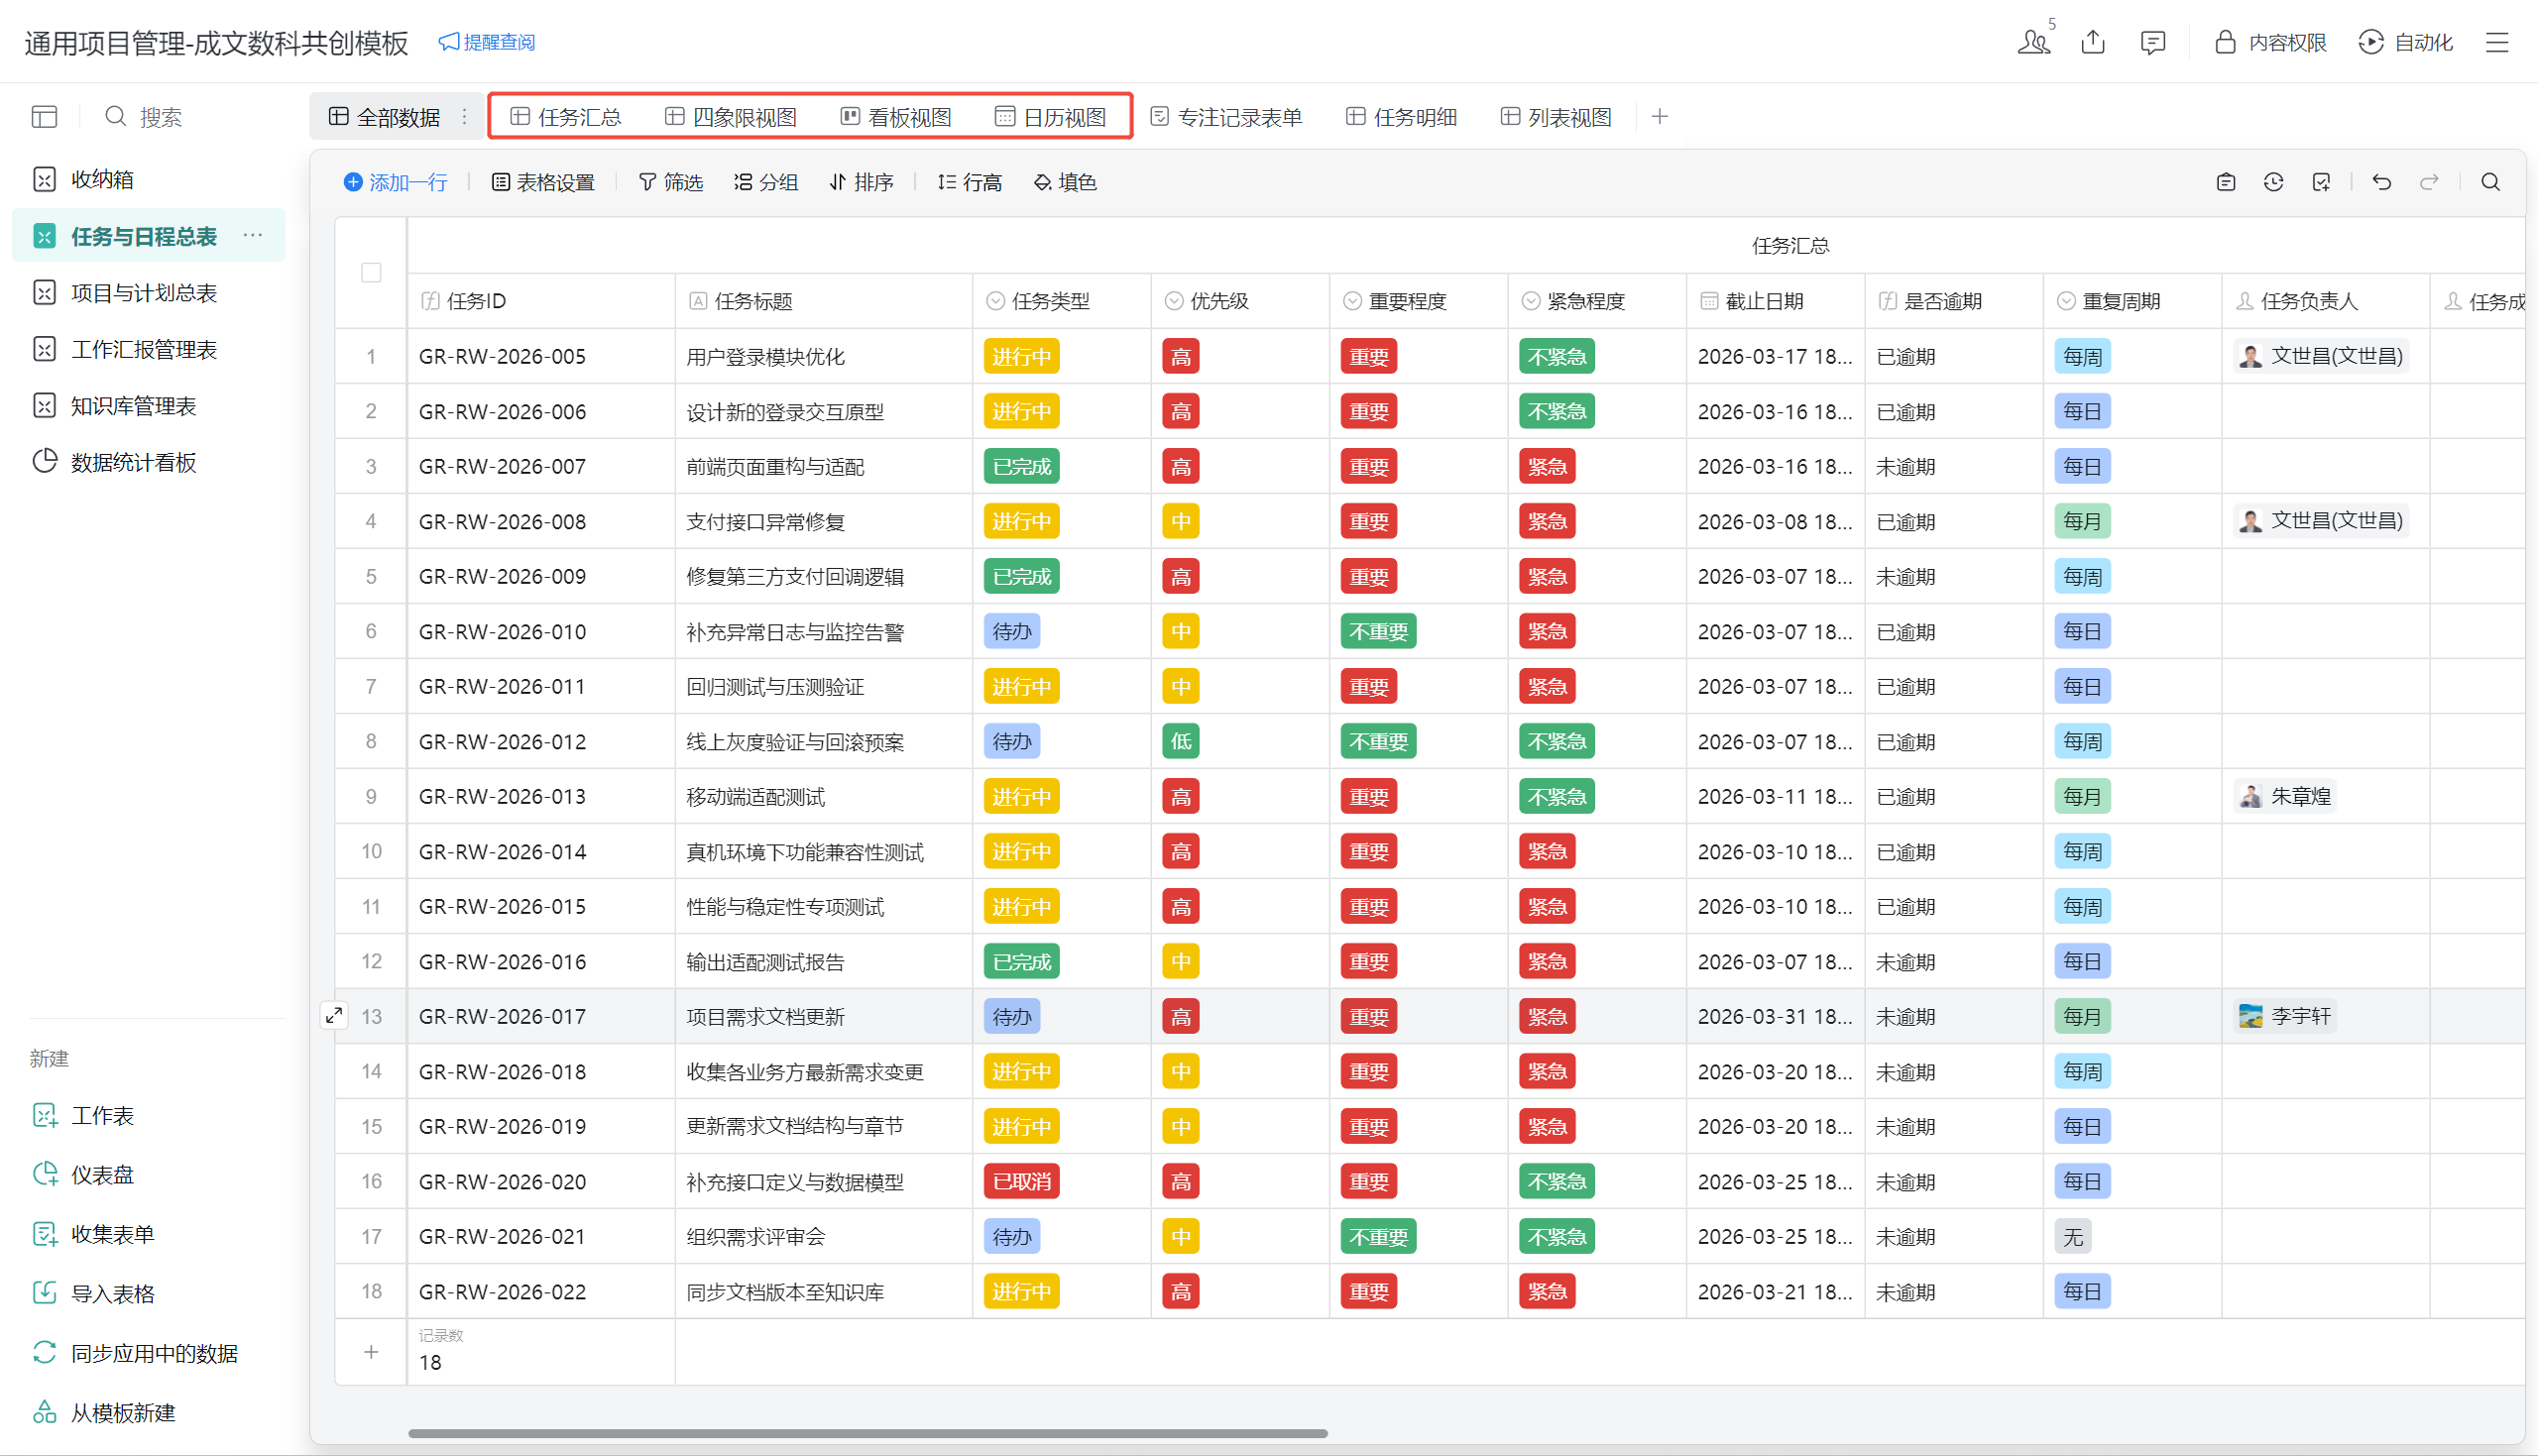Screen dimensions: 2538x1456
Task: Switch to 看板视图 tab
Action: pyautogui.click(x=896, y=117)
